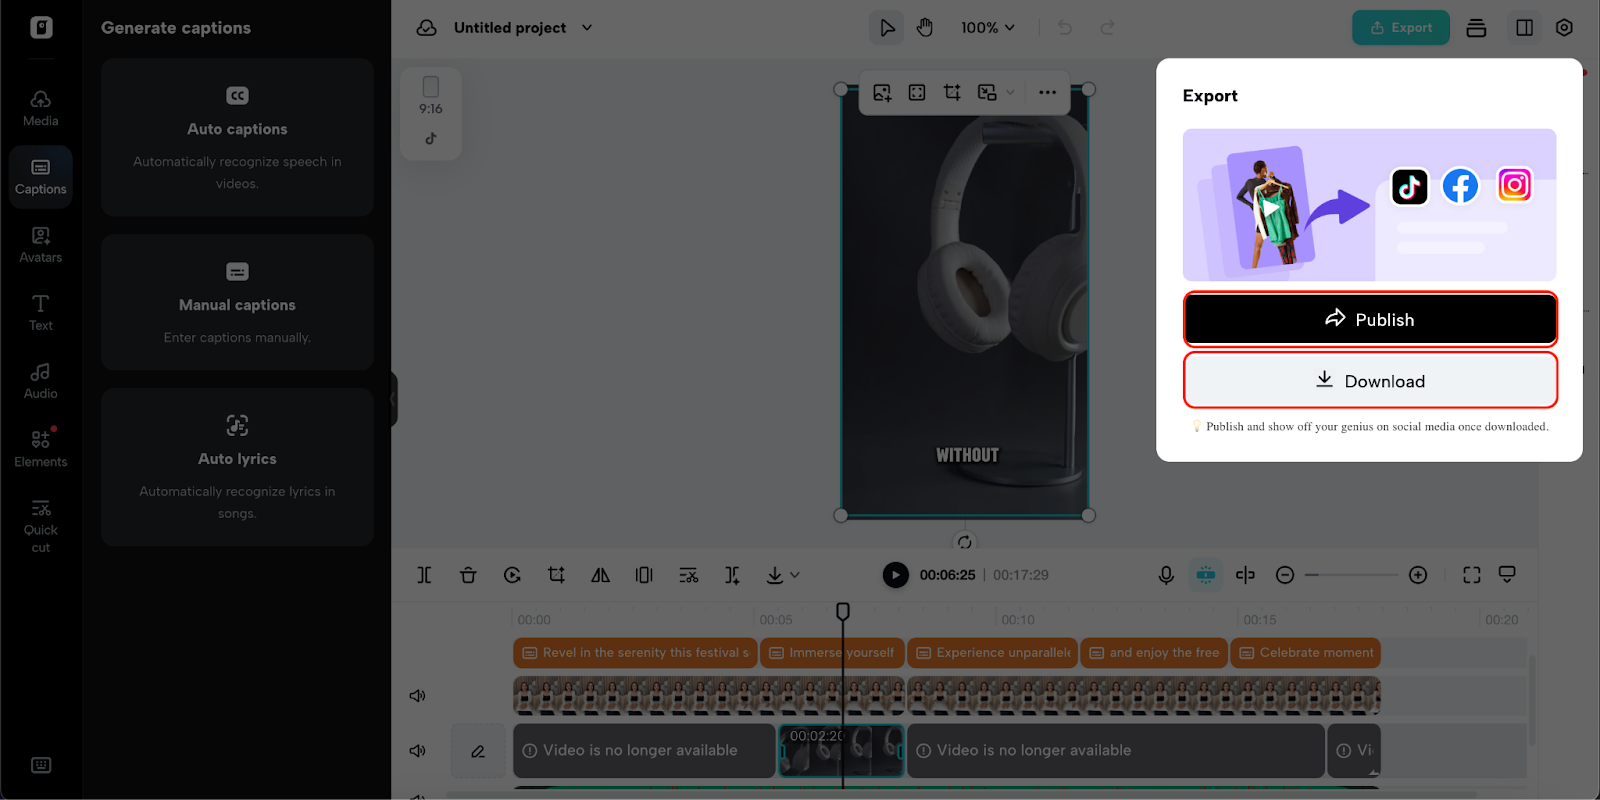
Task: Select the headphone clip labeled 00:02:20
Action: tap(841, 751)
